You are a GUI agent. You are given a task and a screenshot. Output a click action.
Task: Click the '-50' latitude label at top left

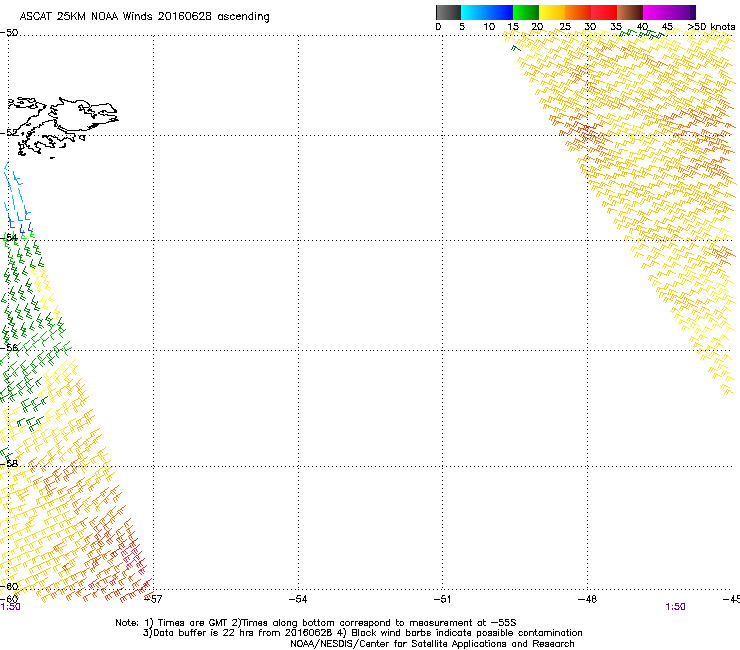coord(9,33)
